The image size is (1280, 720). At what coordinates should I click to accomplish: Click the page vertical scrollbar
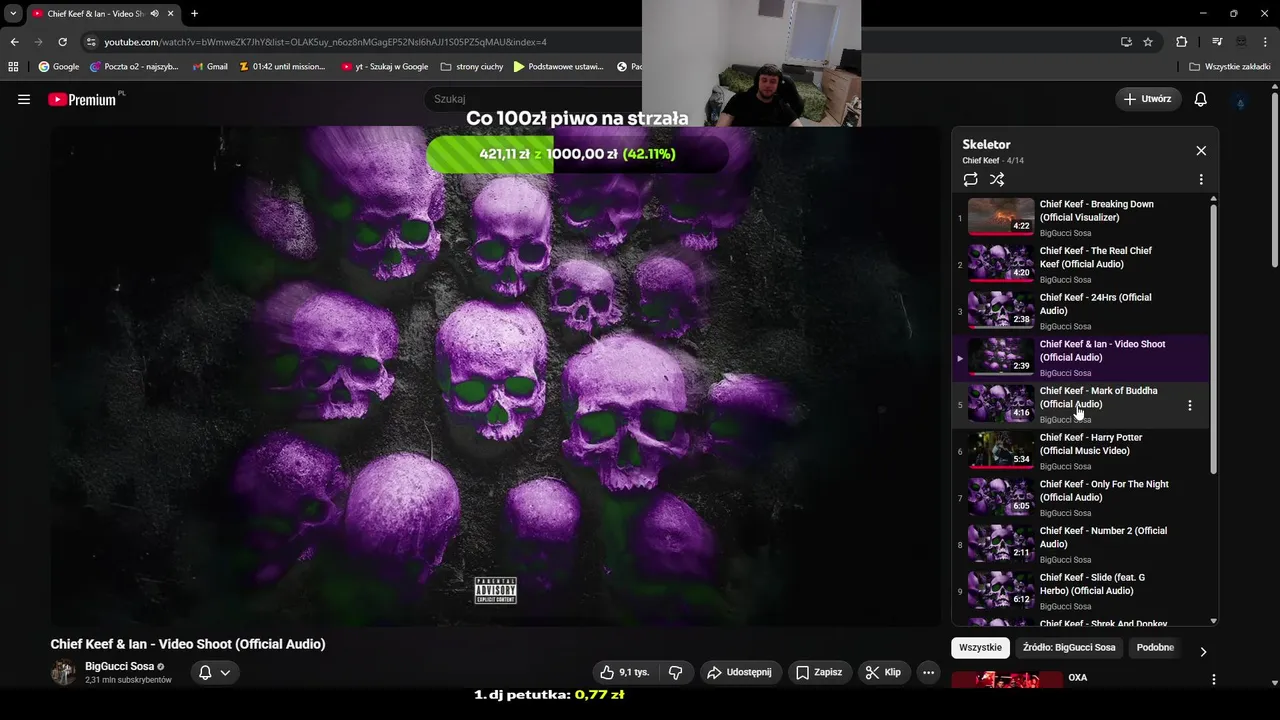(1274, 180)
